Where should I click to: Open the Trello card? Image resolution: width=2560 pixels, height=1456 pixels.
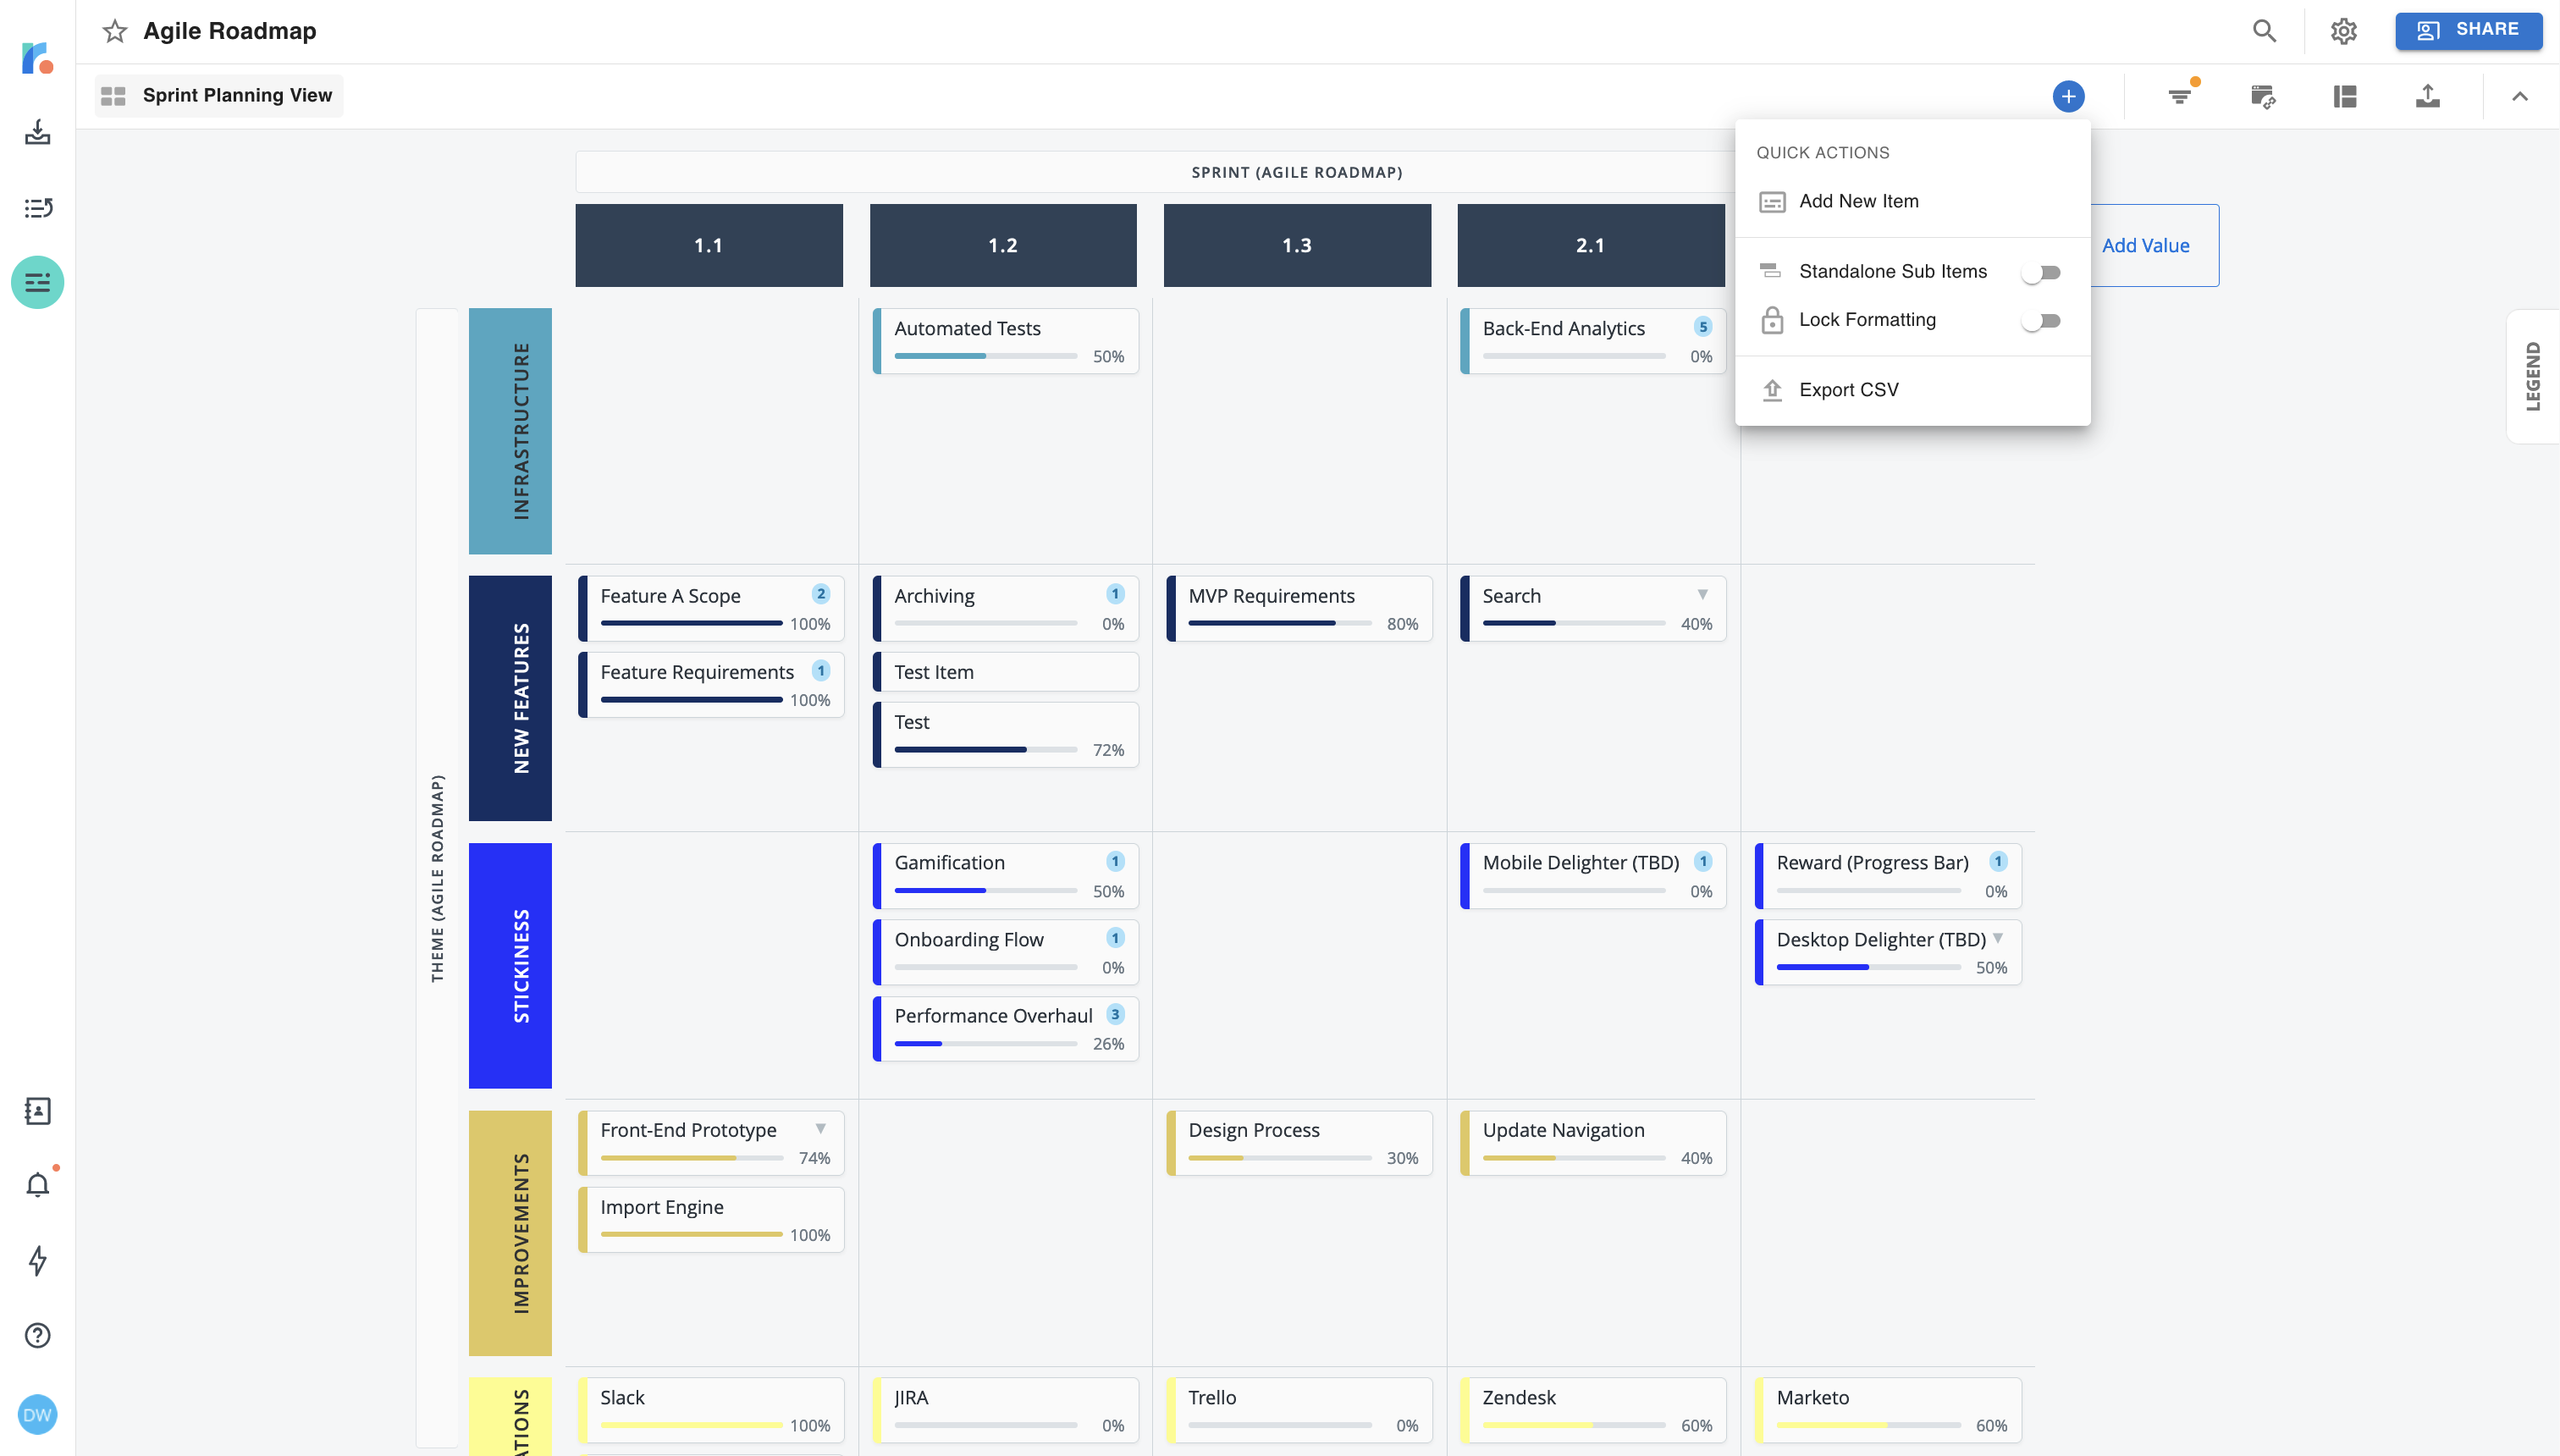point(1299,1410)
